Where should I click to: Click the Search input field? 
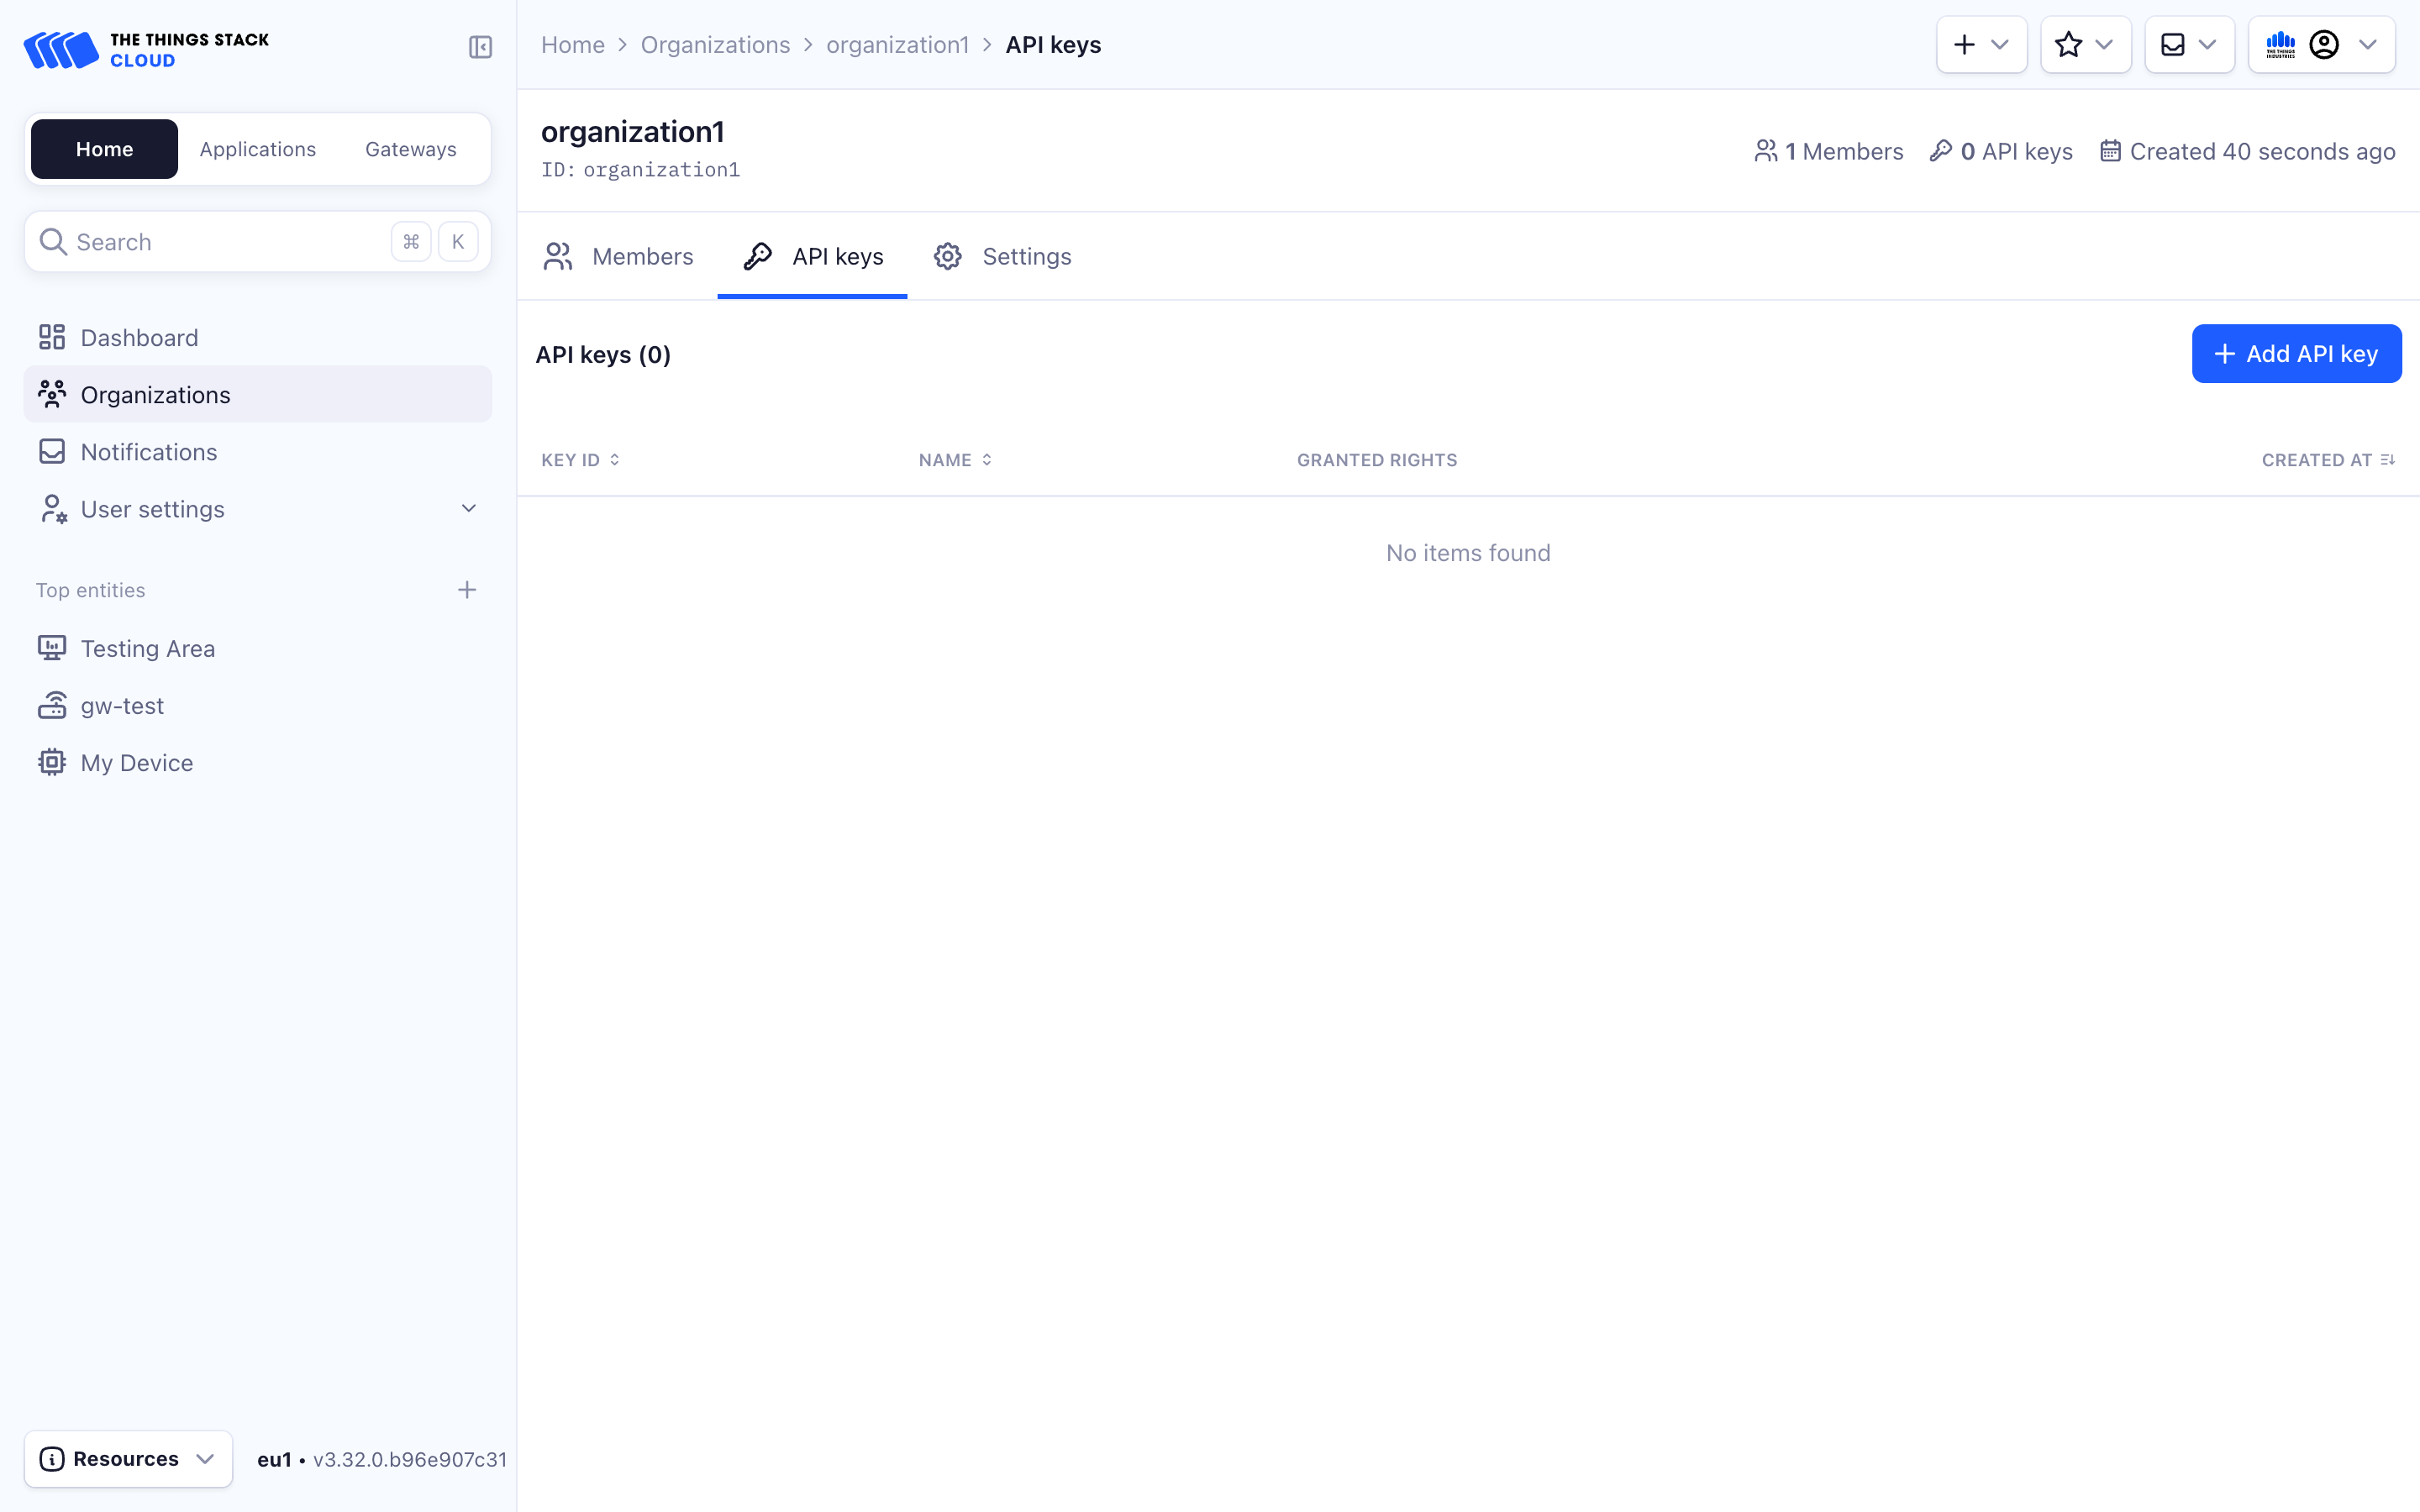point(258,242)
